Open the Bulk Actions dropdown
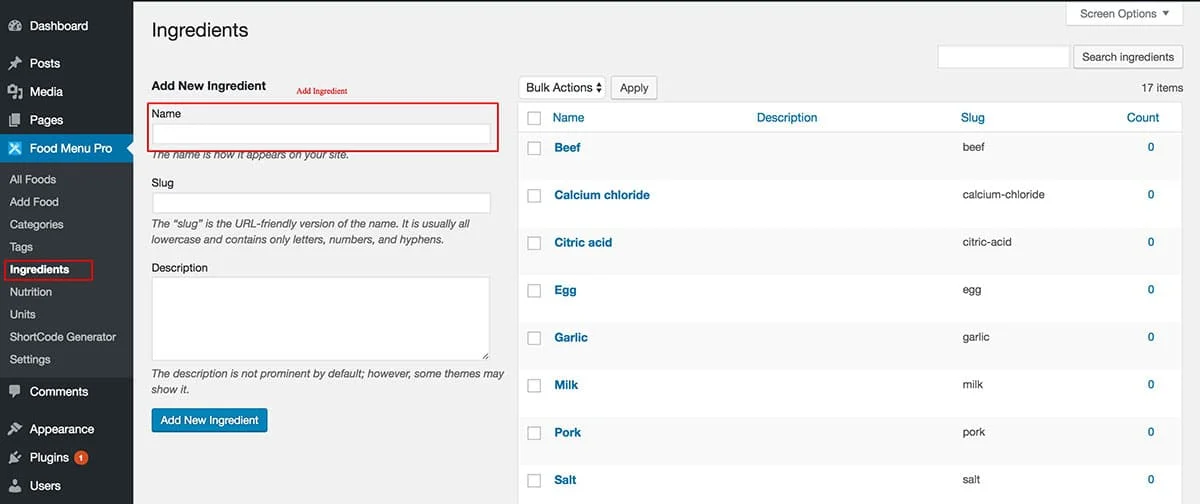1200x504 pixels. [564, 88]
